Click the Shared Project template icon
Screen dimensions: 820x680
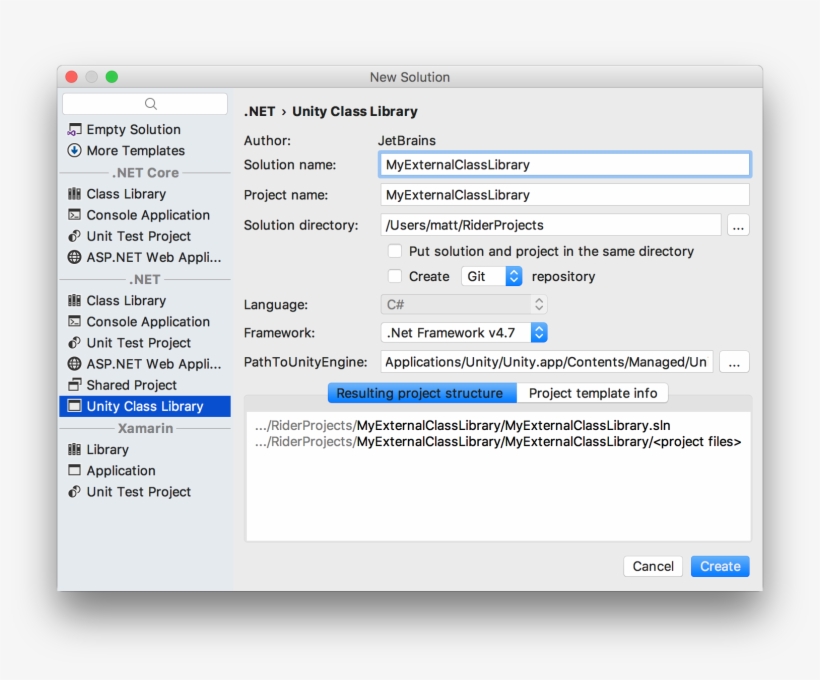(x=75, y=385)
